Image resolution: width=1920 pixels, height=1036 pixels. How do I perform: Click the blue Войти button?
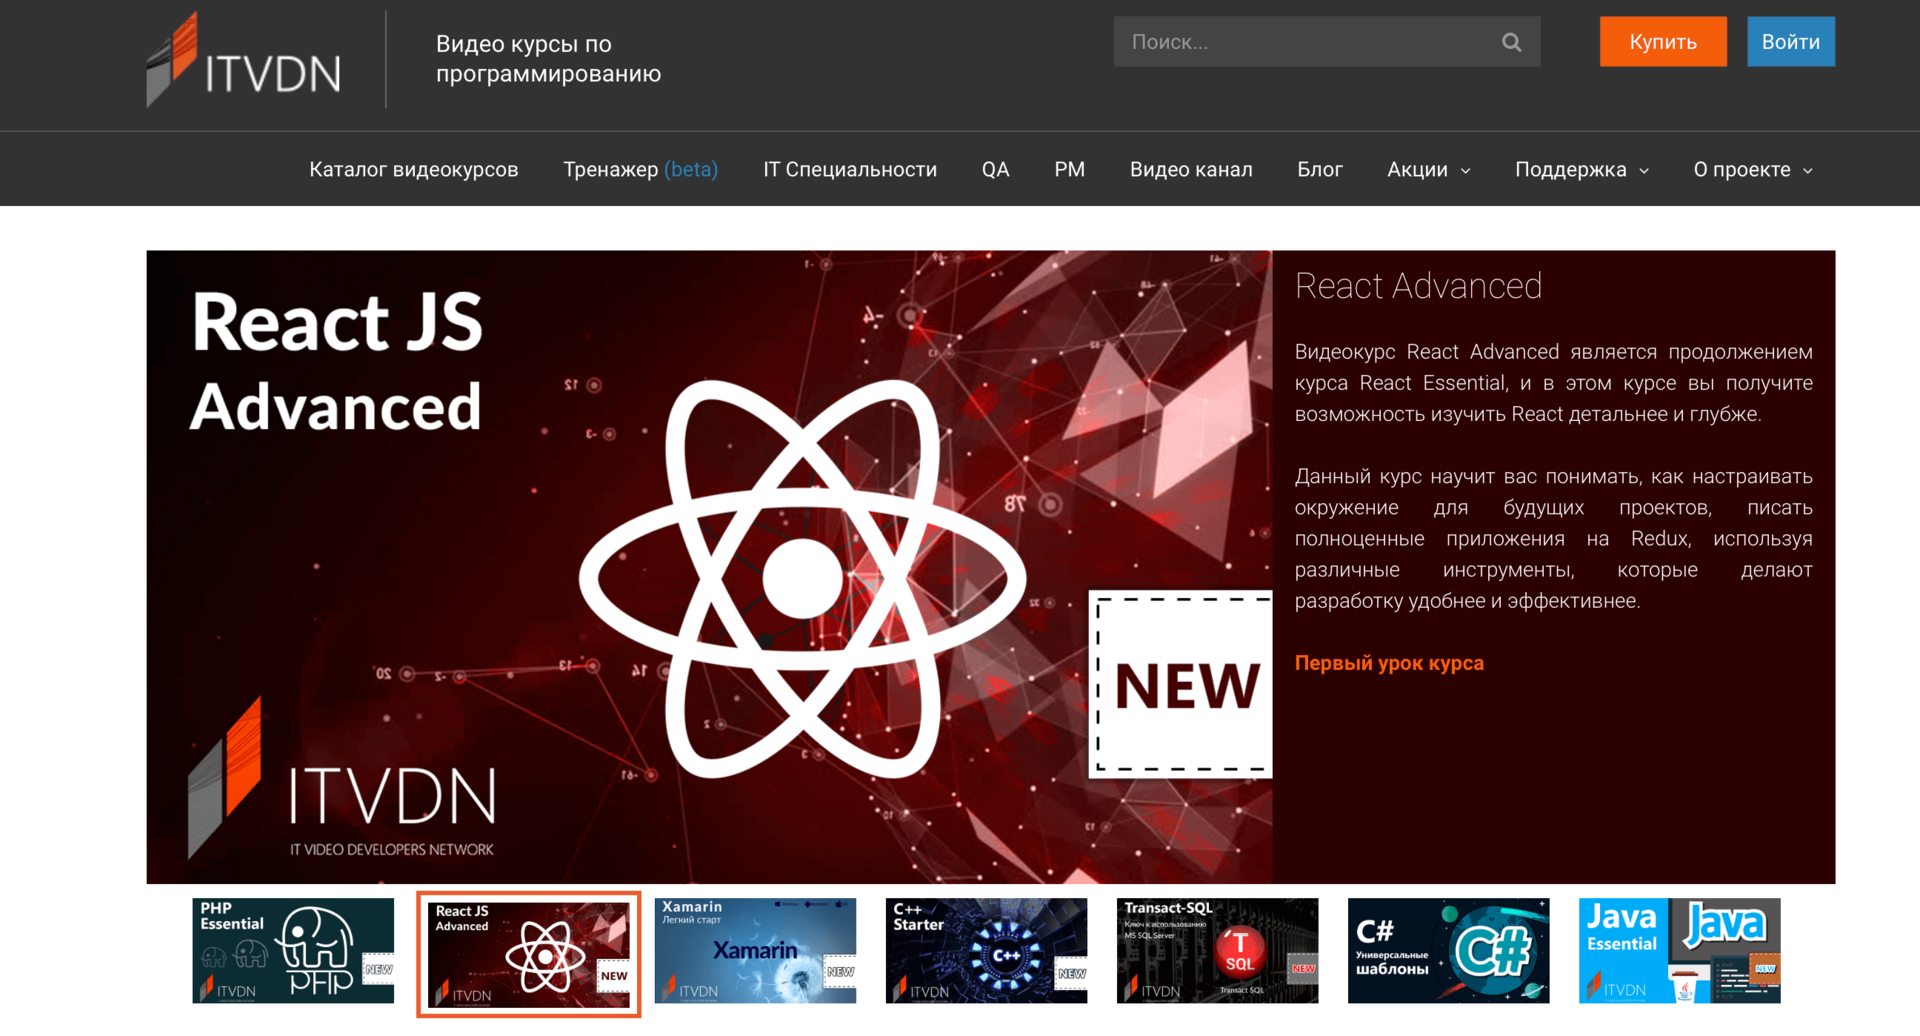pyautogui.click(x=1791, y=42)
